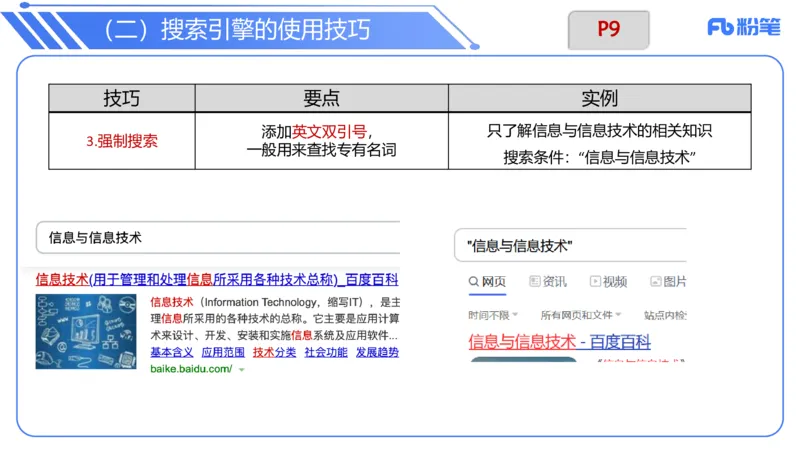The image size is (800, 450).
Task: Open the 时间不限 filter dropdown
Action: click(493, 315)
